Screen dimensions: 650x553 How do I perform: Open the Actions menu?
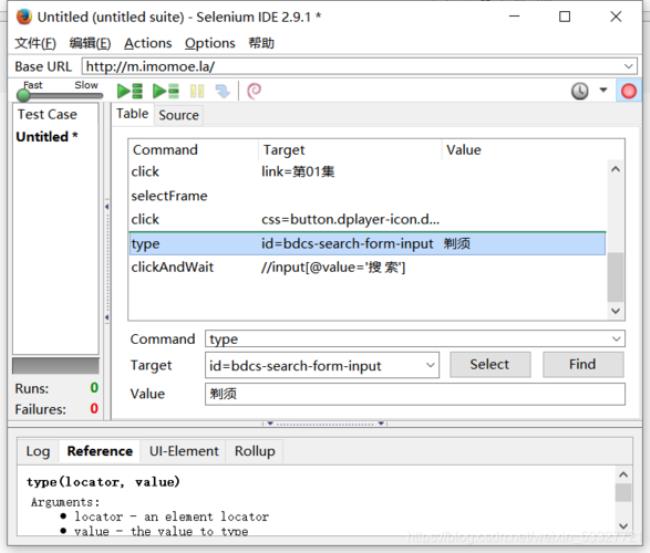148,43
